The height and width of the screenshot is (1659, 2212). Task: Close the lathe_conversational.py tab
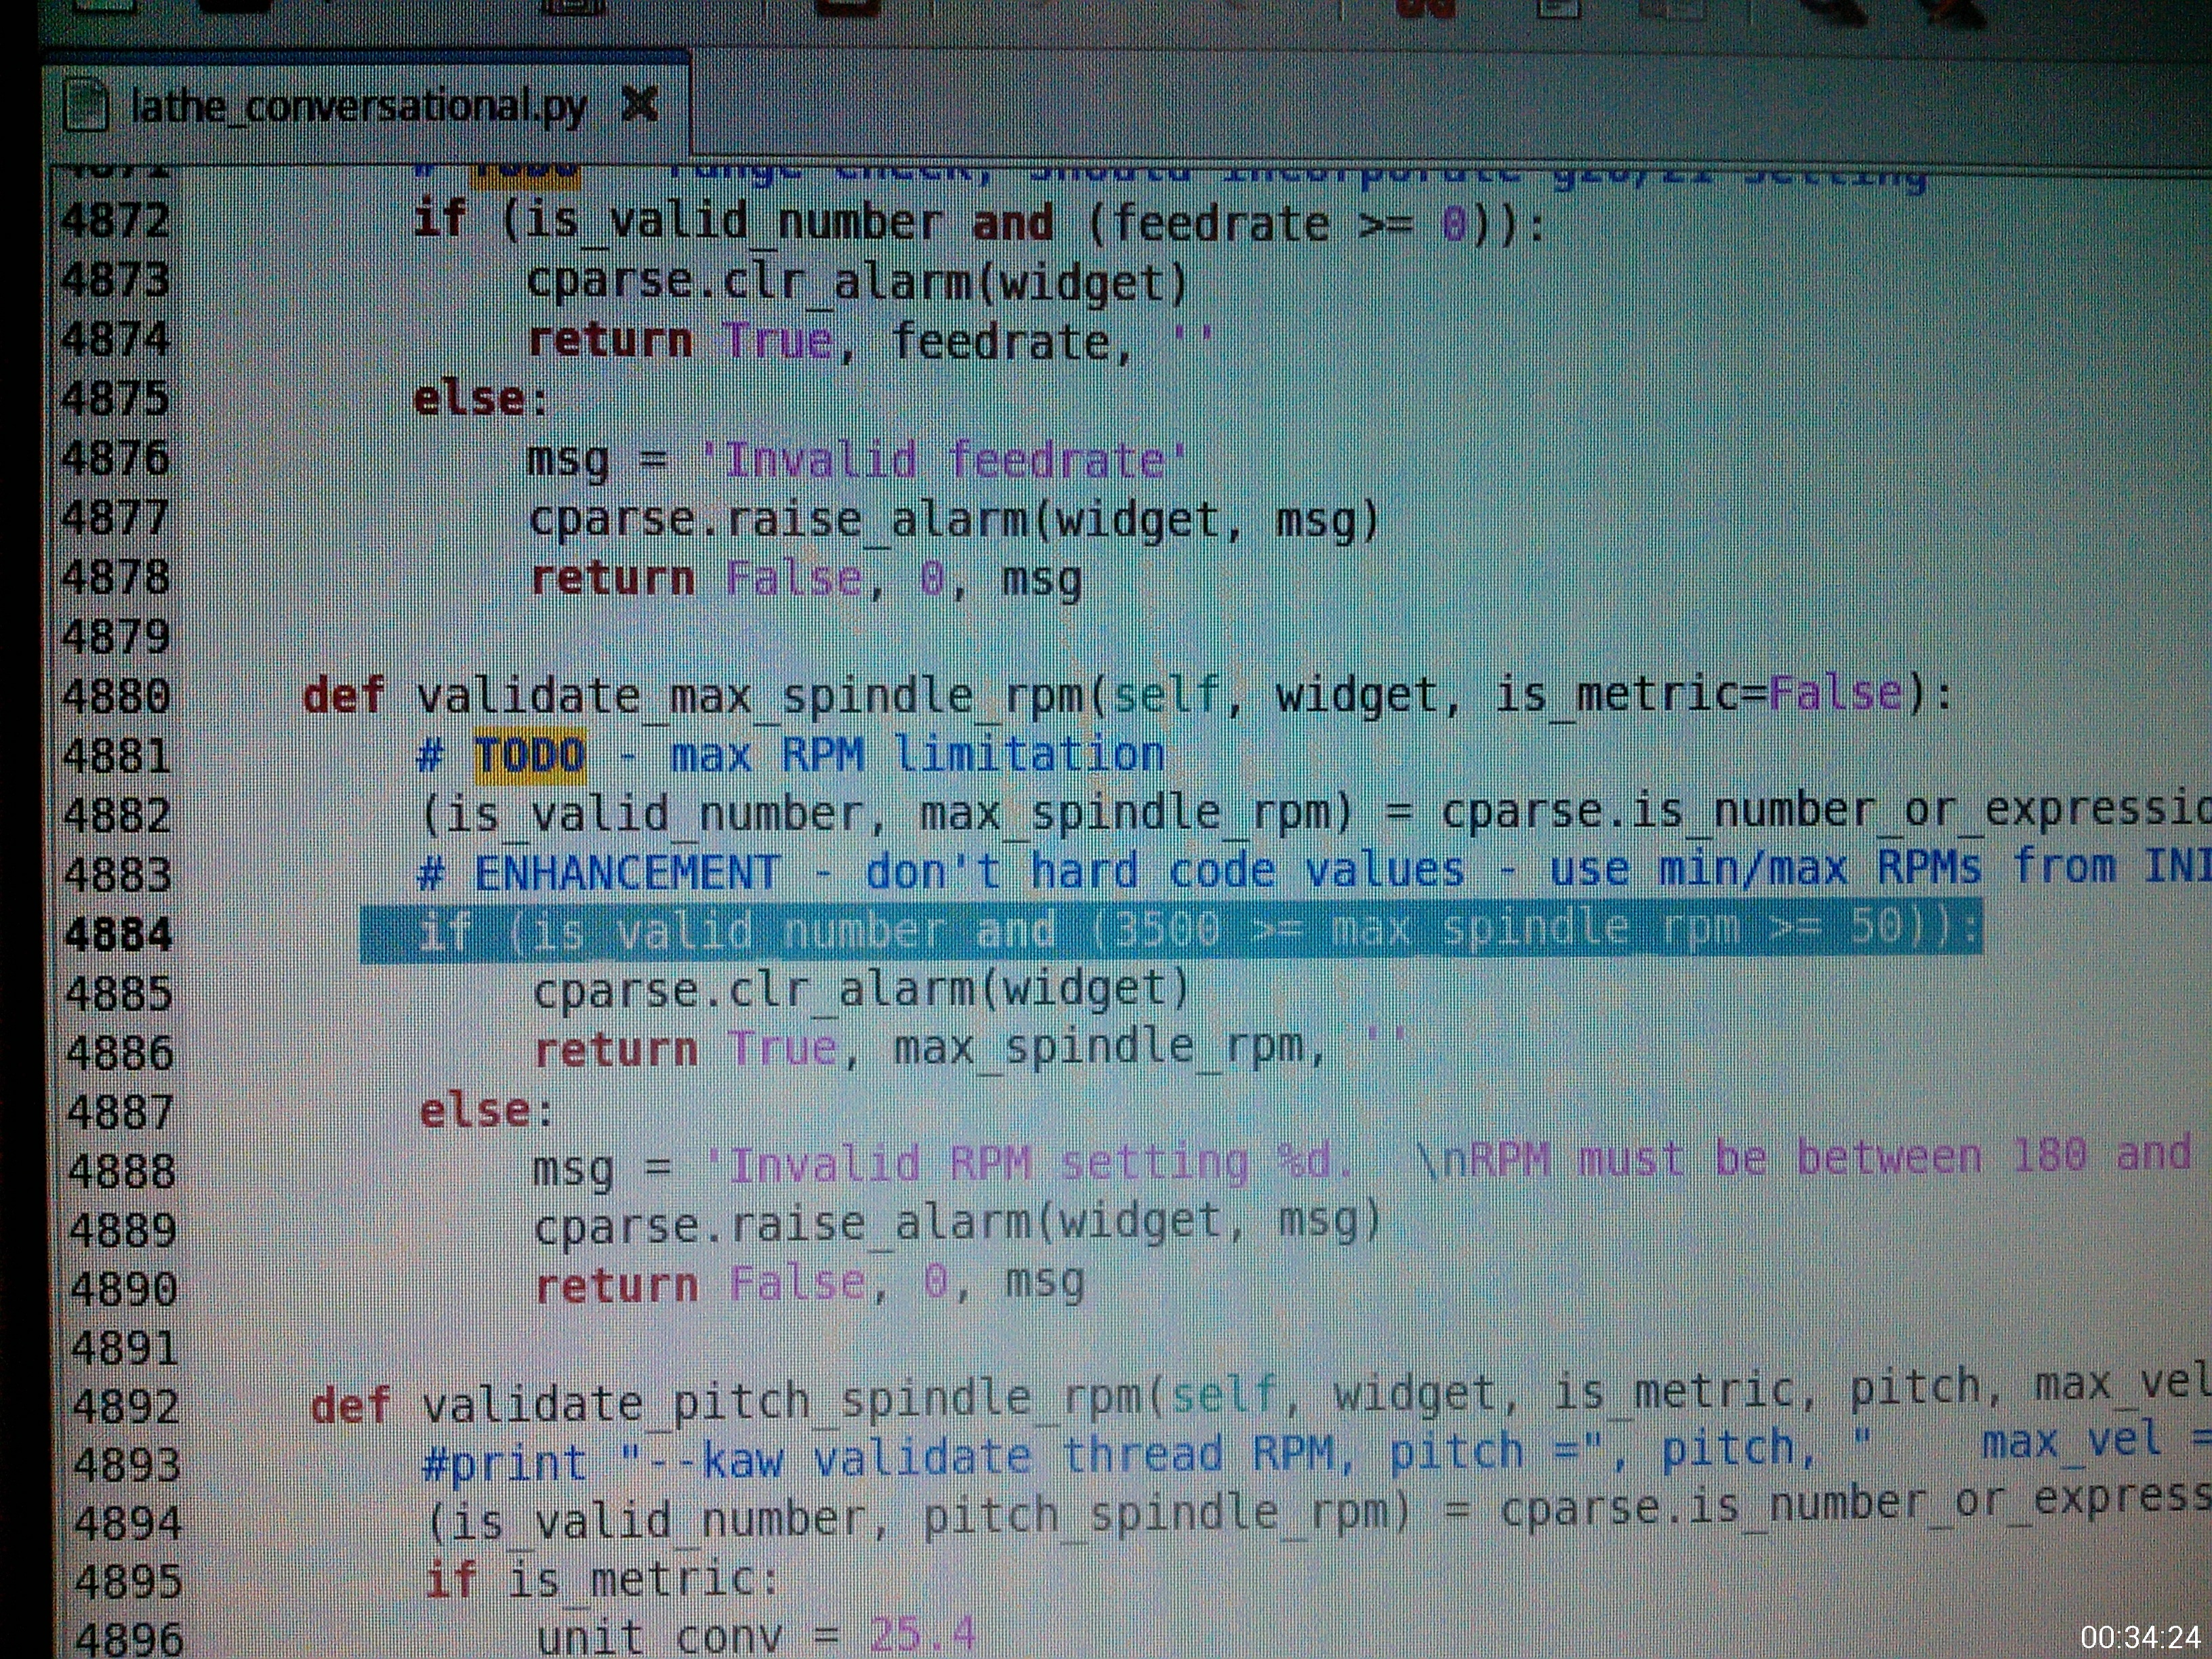(x=640, y=104)
